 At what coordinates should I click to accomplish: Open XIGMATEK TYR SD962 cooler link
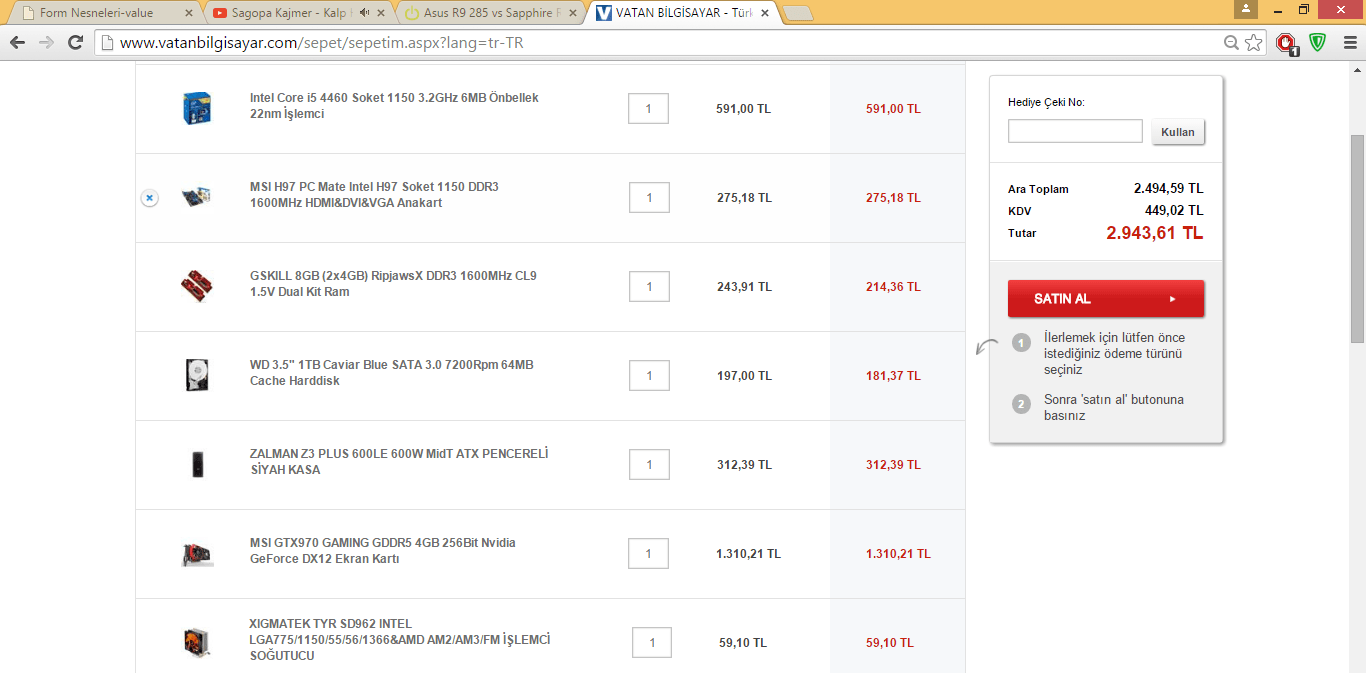point(400,640)
